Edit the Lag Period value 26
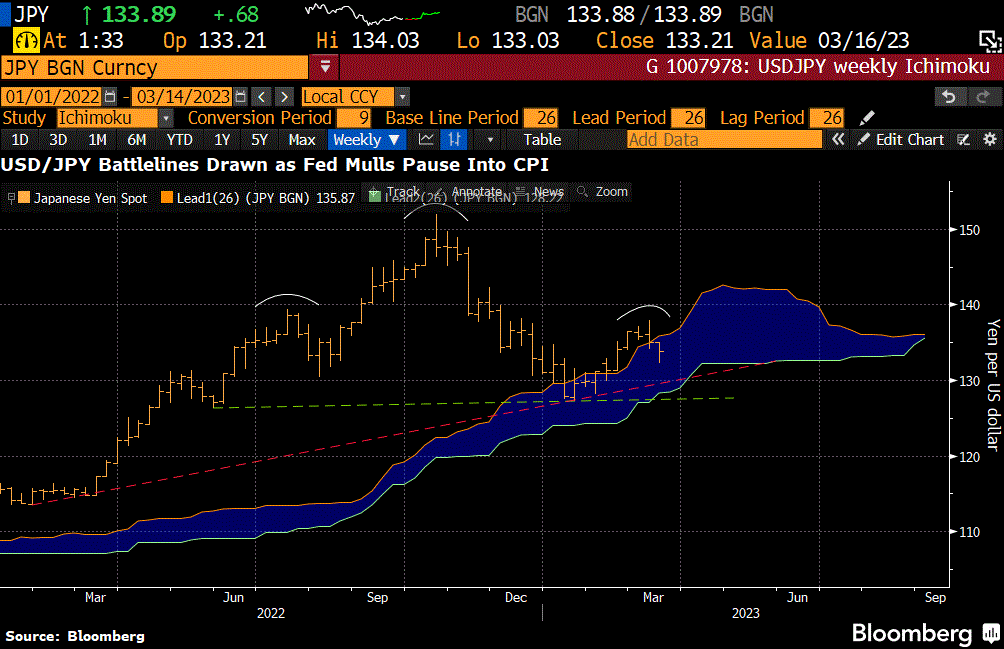The height and width of the screenshot is (649, 1004). click(x=827, y=118)
